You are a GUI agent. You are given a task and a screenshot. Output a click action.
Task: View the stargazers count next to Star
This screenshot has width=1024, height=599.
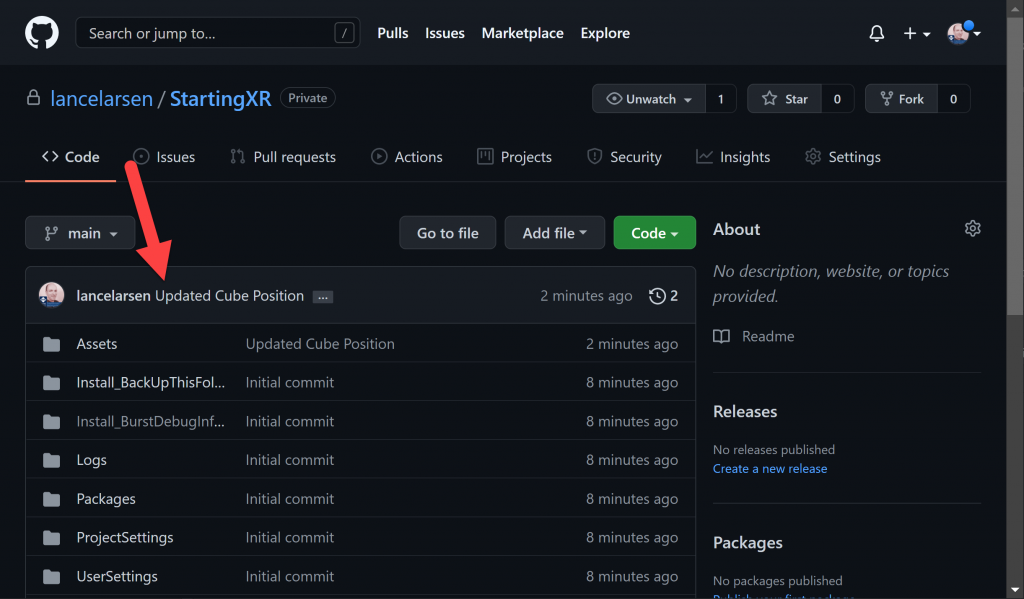(x=837, y=99)
